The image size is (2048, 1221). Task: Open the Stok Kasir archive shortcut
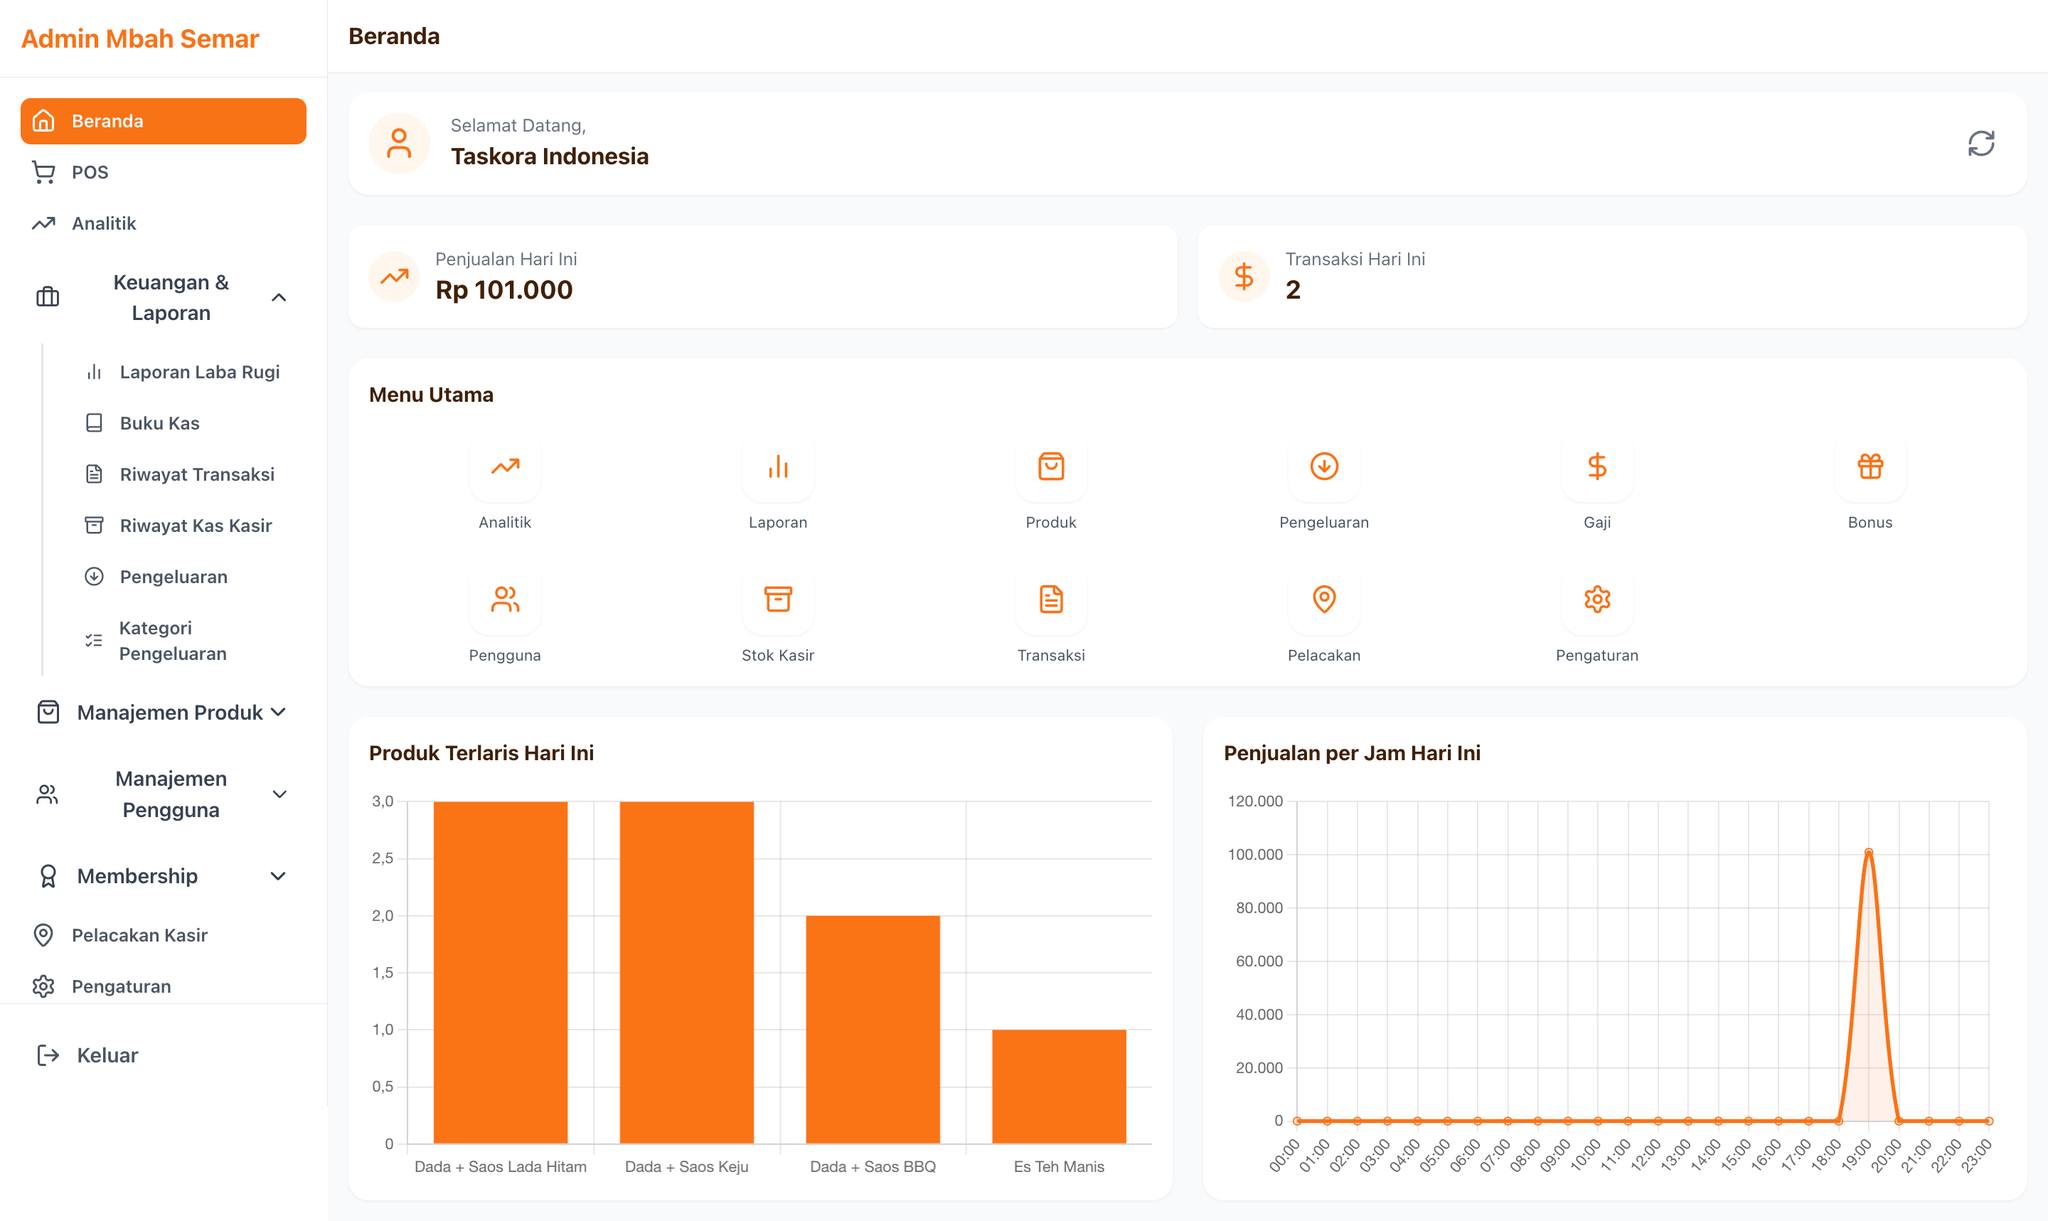778,600
